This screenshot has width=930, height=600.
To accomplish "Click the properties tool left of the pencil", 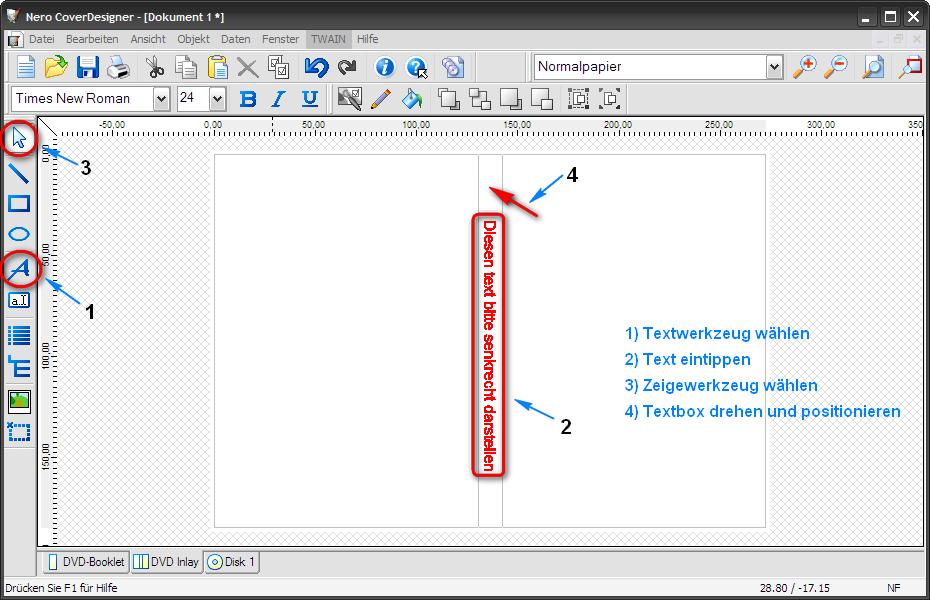I will (x=350, y=99).
